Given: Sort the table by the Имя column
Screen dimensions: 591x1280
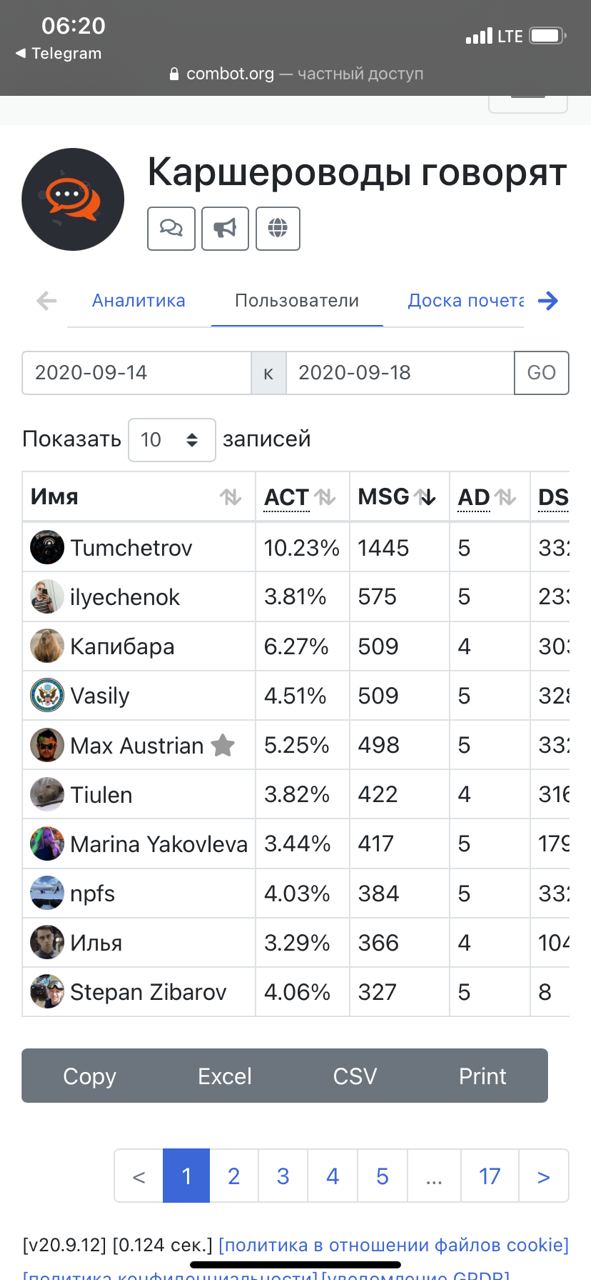Looking at the screenshot, I should point(138,496).
